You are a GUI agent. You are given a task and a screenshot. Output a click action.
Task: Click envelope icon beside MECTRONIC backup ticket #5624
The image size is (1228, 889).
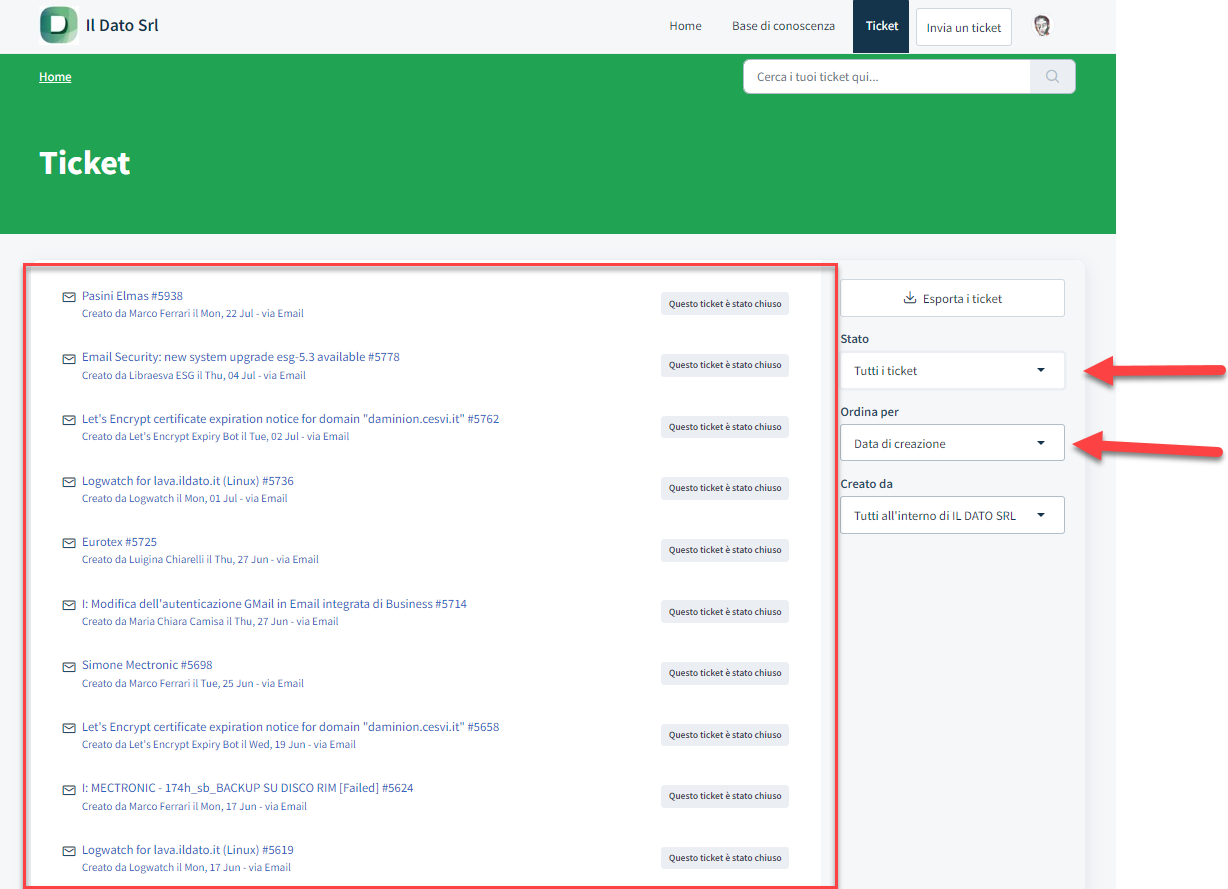69,789
